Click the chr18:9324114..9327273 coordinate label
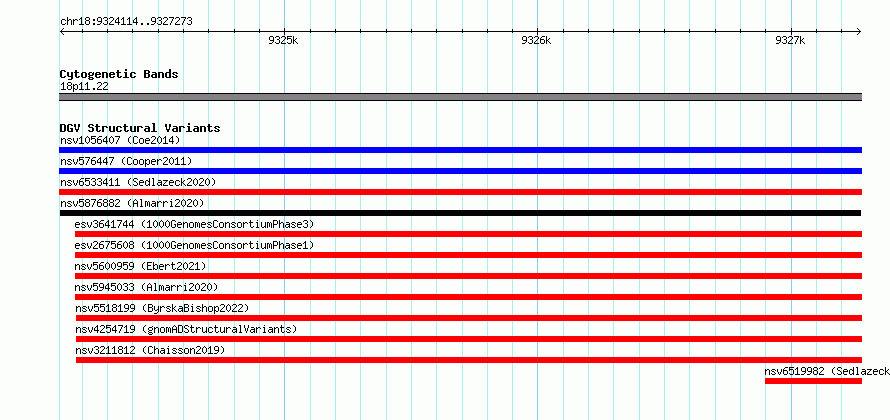 point(126,22)
